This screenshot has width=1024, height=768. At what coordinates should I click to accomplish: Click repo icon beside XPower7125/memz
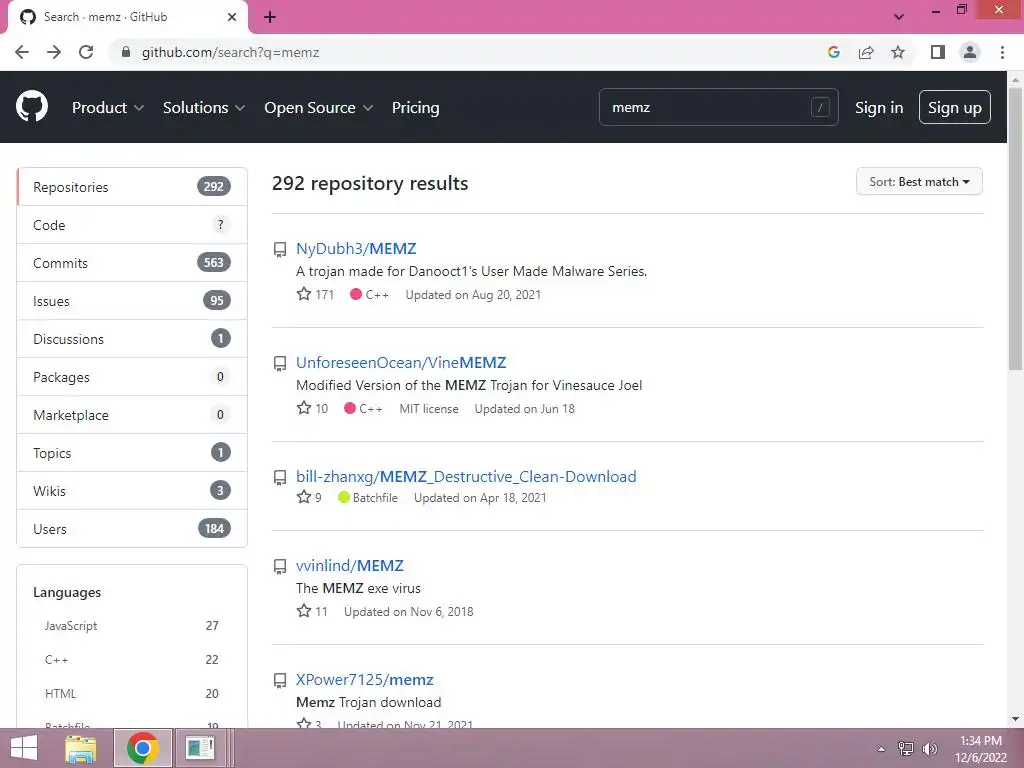(x=280, y=680)
